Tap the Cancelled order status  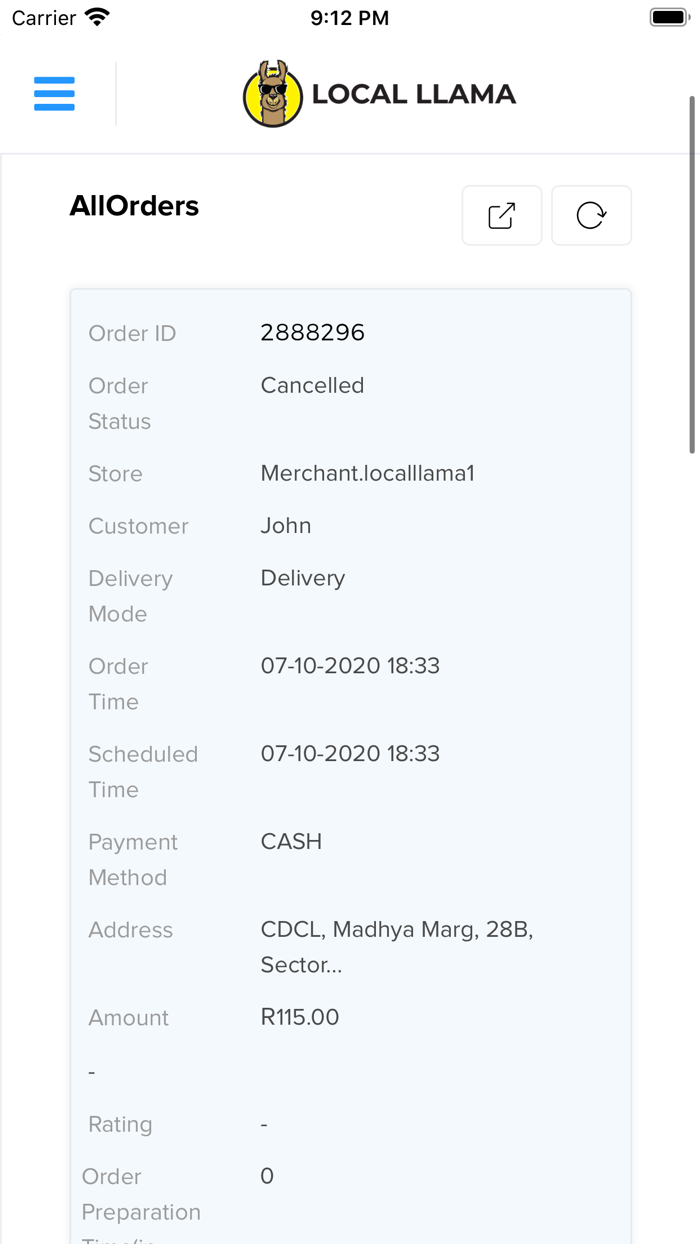(x=312, y=386)
